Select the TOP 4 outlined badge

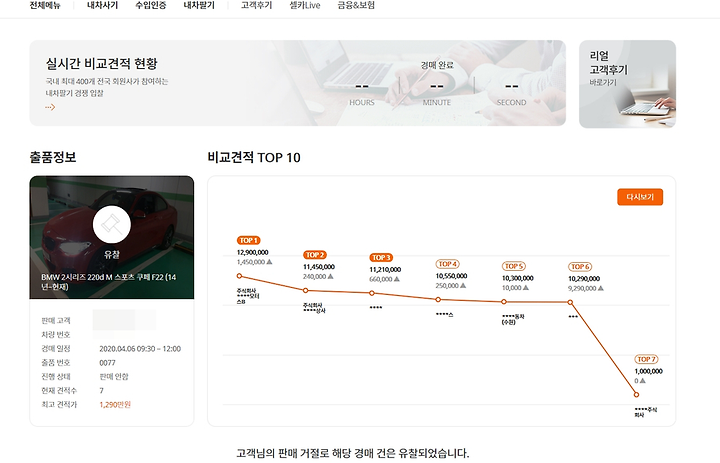pos(448,264)
